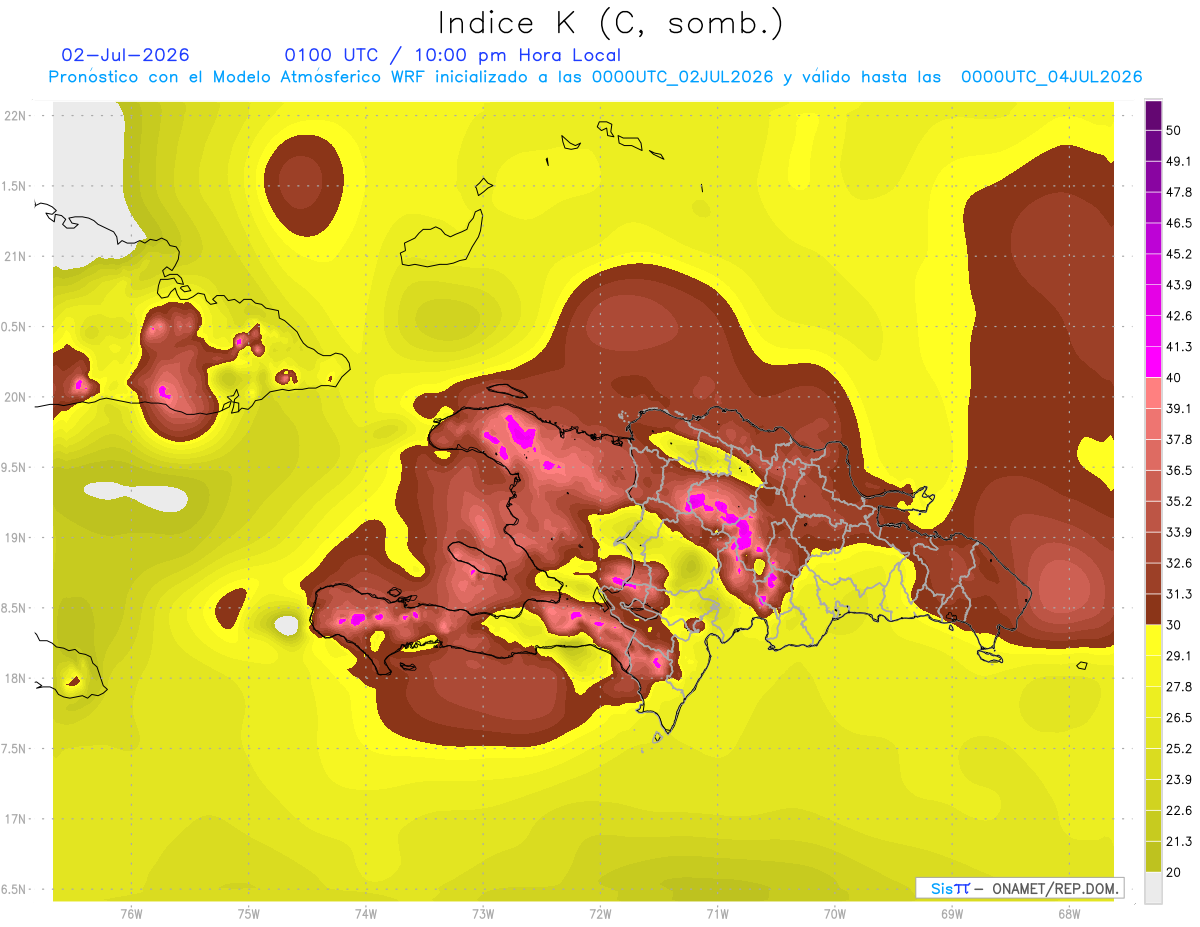
Task: Click the '35.2' colorbar value
Action: 1179,501
